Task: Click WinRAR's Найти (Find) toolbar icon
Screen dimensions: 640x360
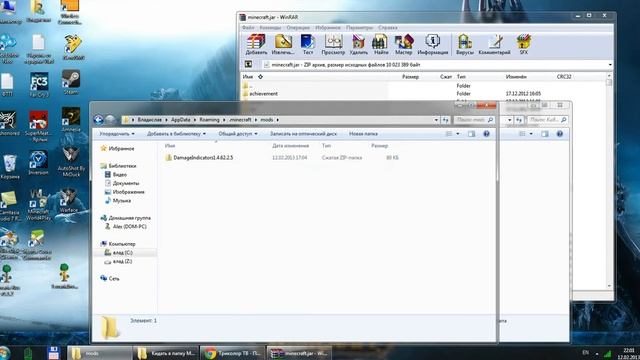Action: click(x=381, y=44)
